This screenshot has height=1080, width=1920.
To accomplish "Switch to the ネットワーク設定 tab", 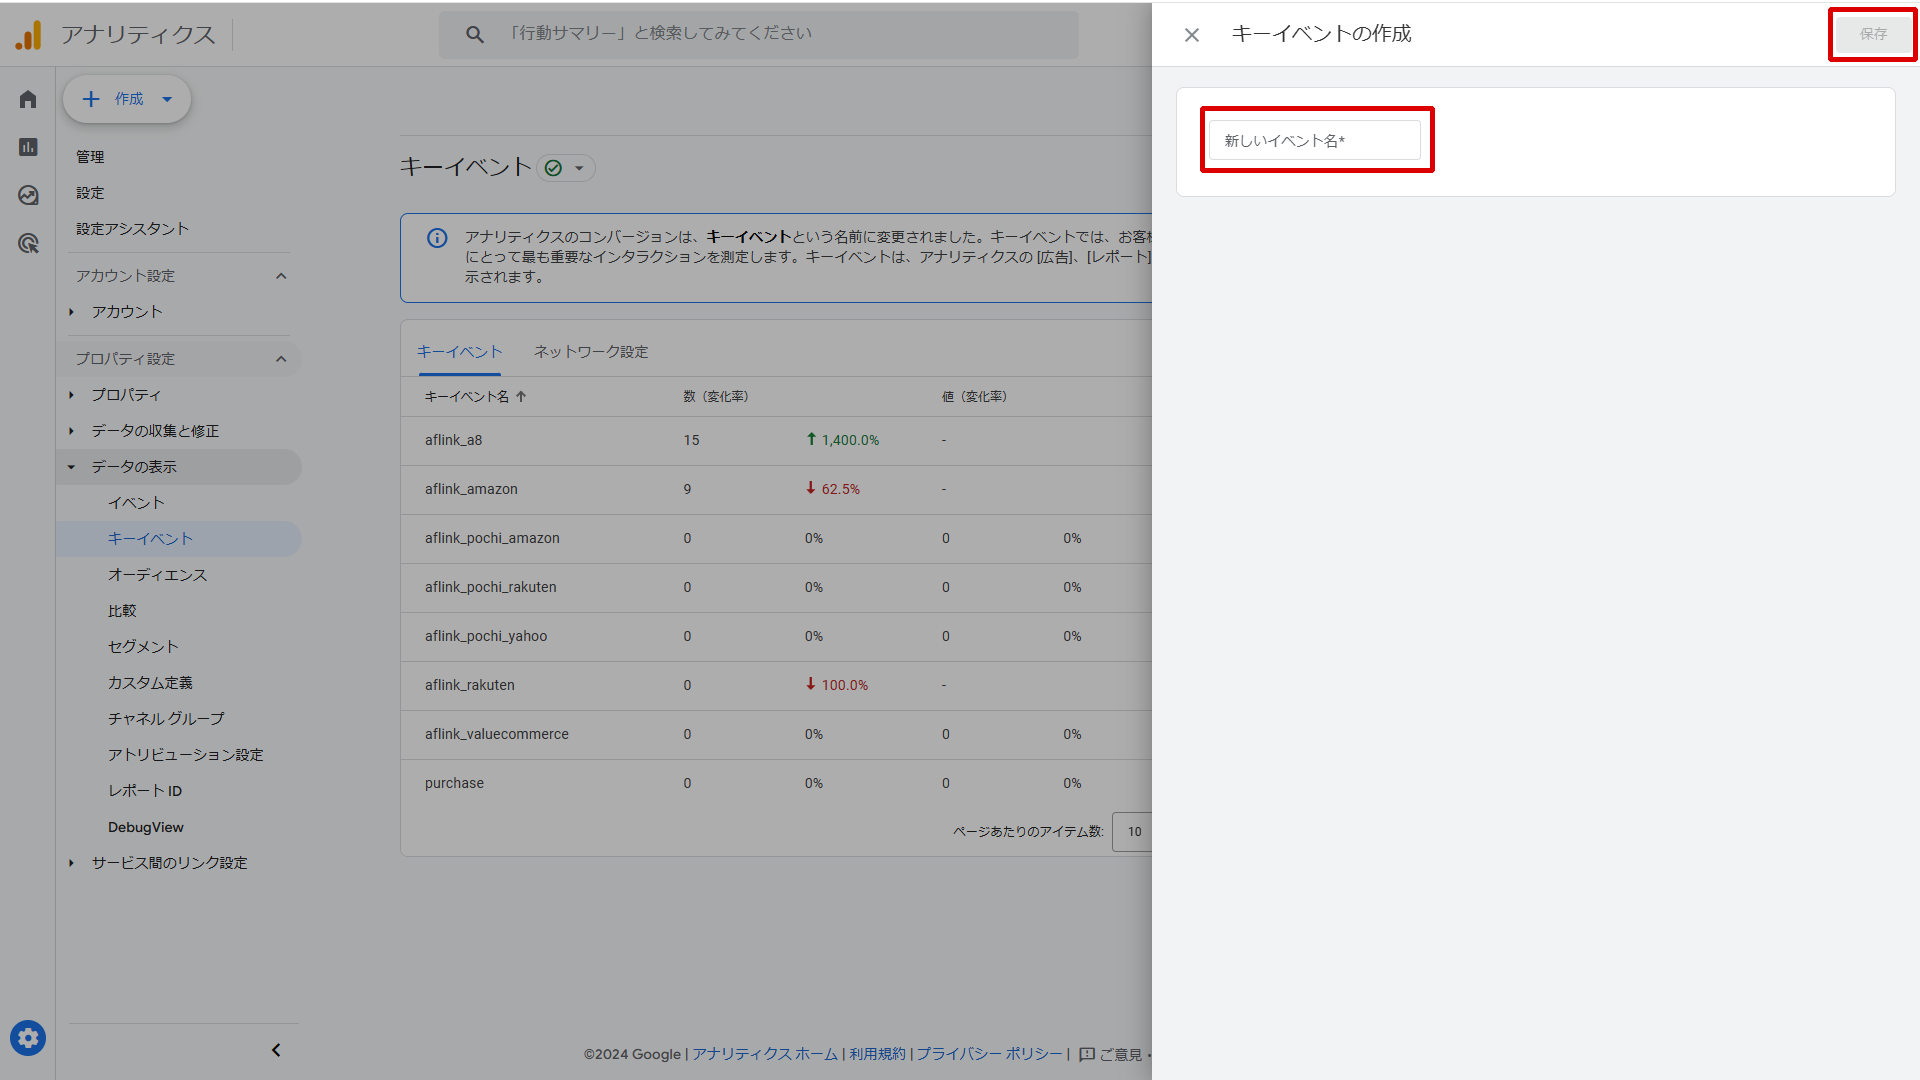I will [590, 352].
